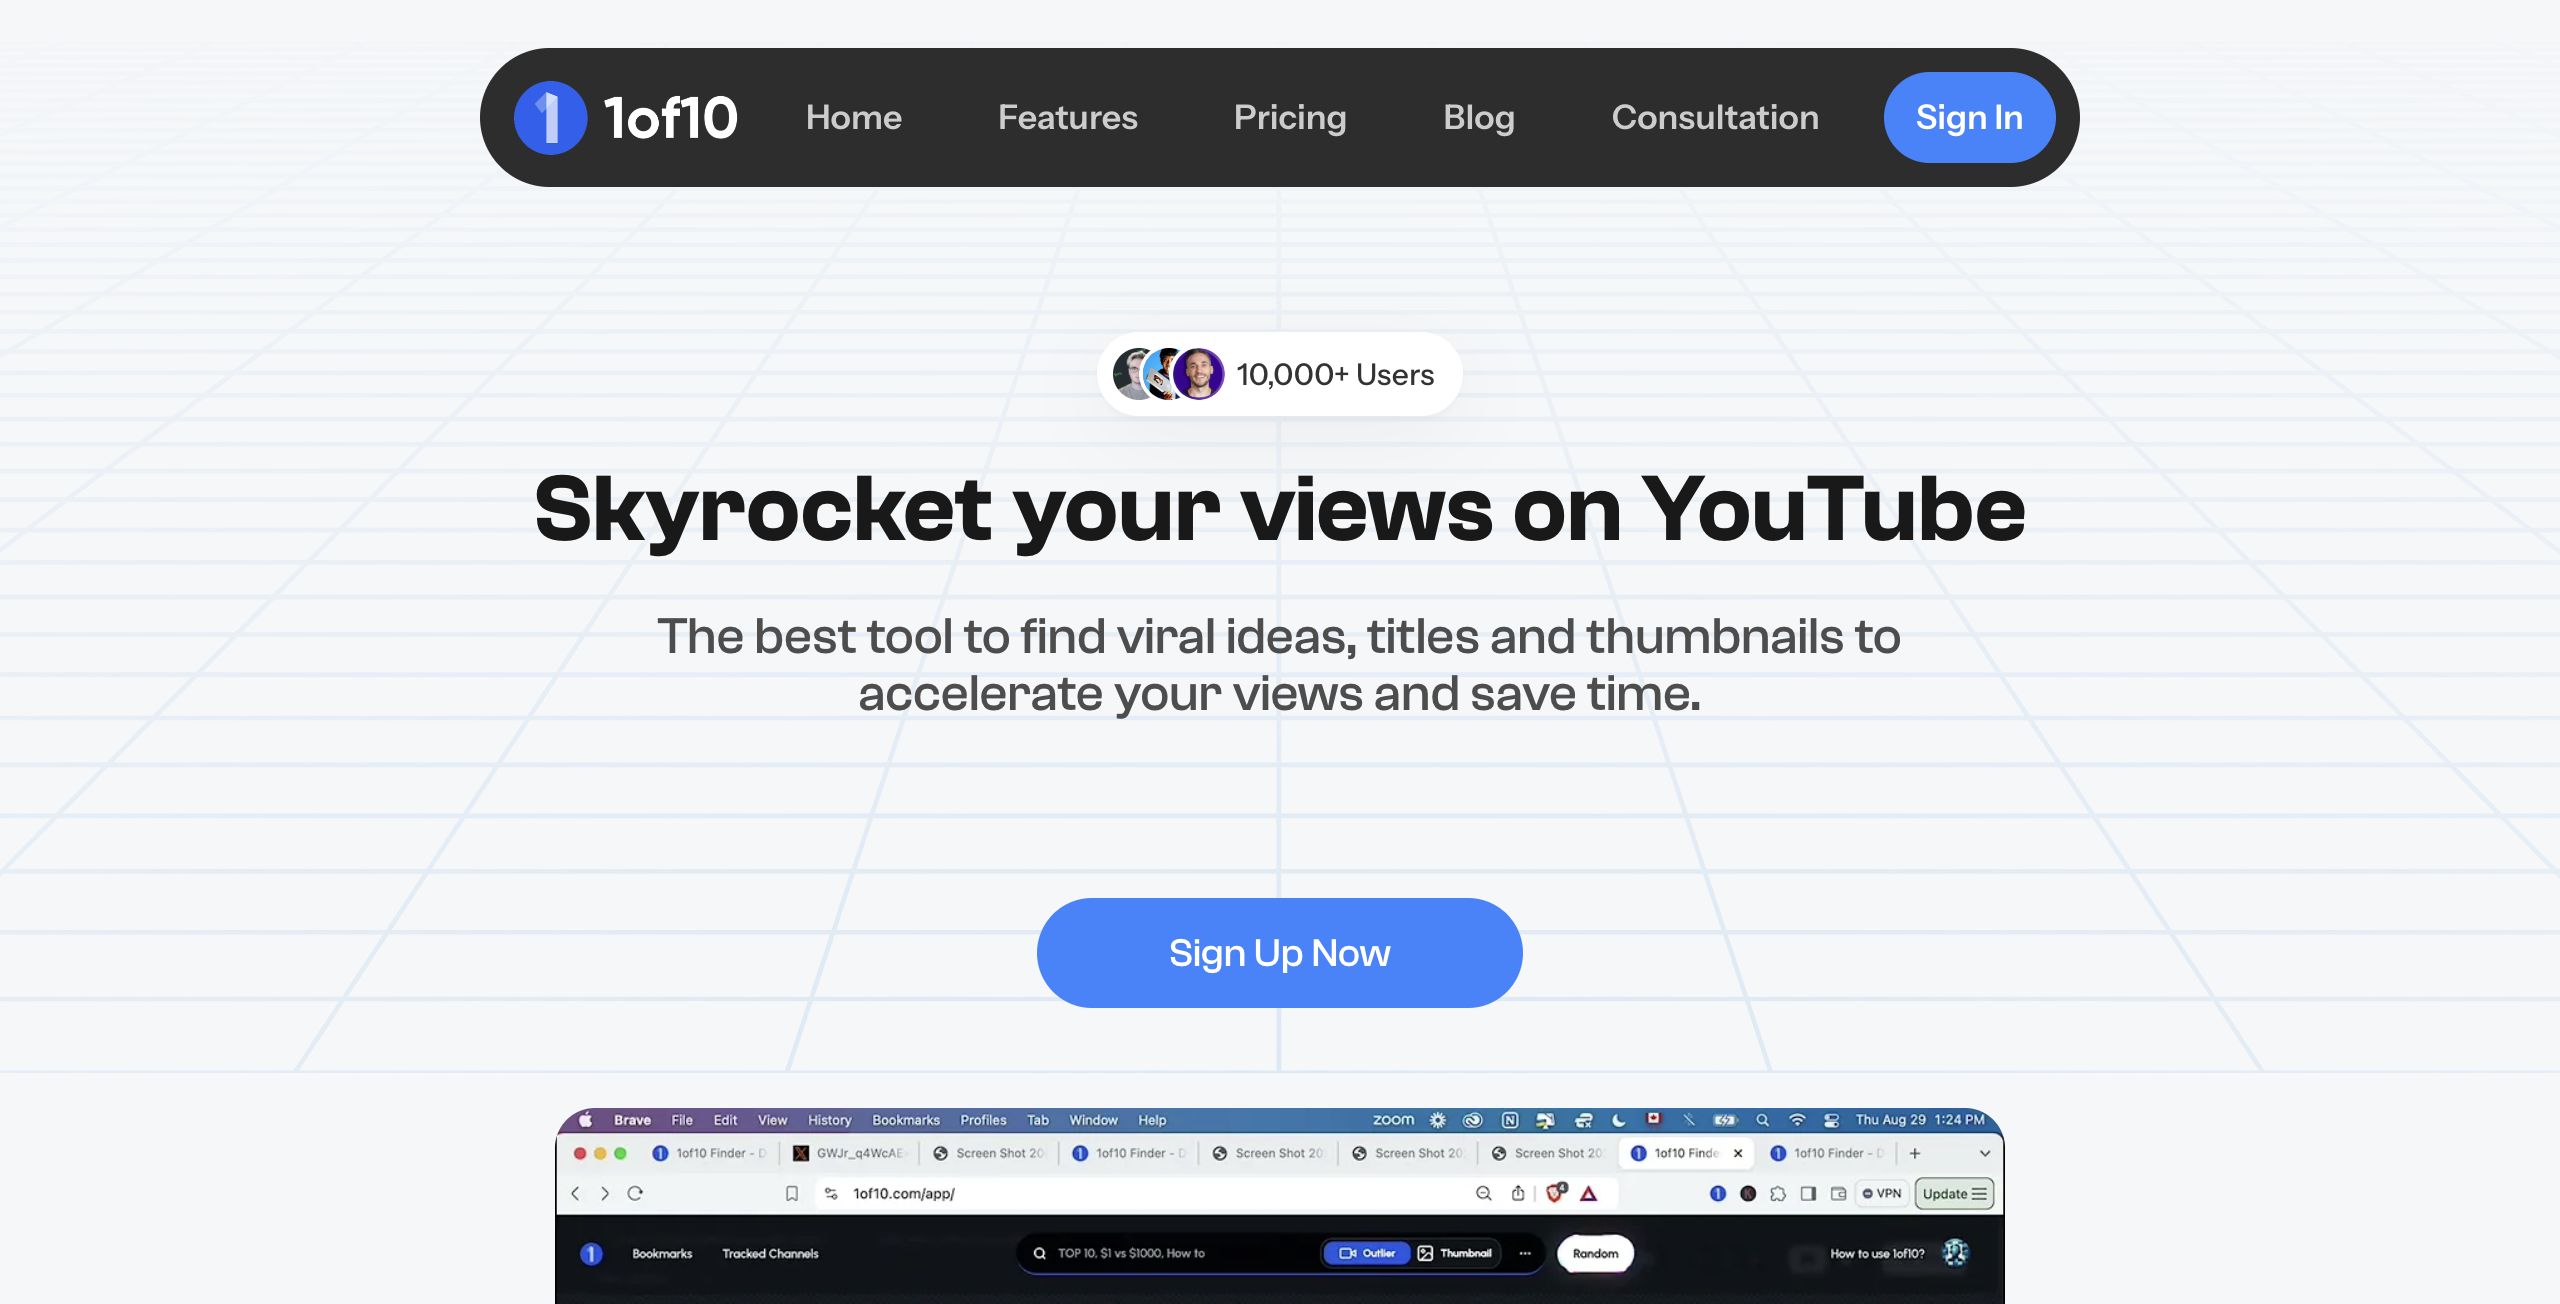The width and height of the screenshot is (2560, 1304).
Task: Click the bookmark icon beside address bar
Action: (x=792, y=1193)
